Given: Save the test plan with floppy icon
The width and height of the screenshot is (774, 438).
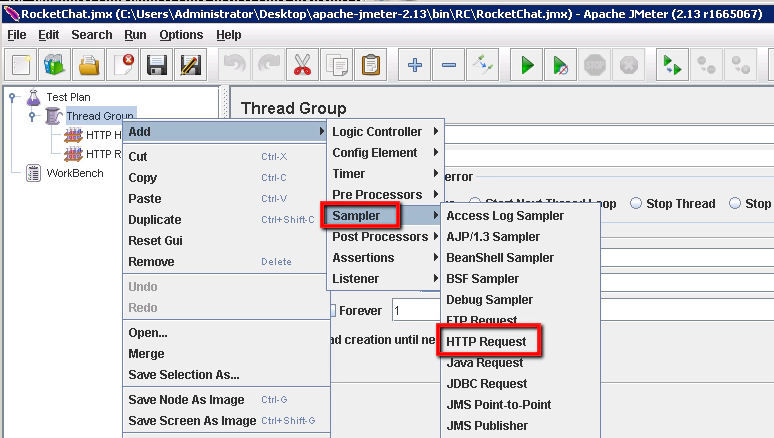Looking at the screenshot, I should tap(157, 65).
